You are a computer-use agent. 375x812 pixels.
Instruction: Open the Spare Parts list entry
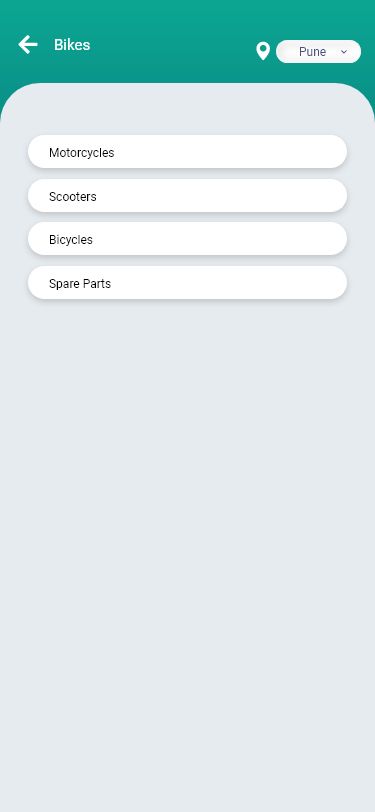point(187,283)
